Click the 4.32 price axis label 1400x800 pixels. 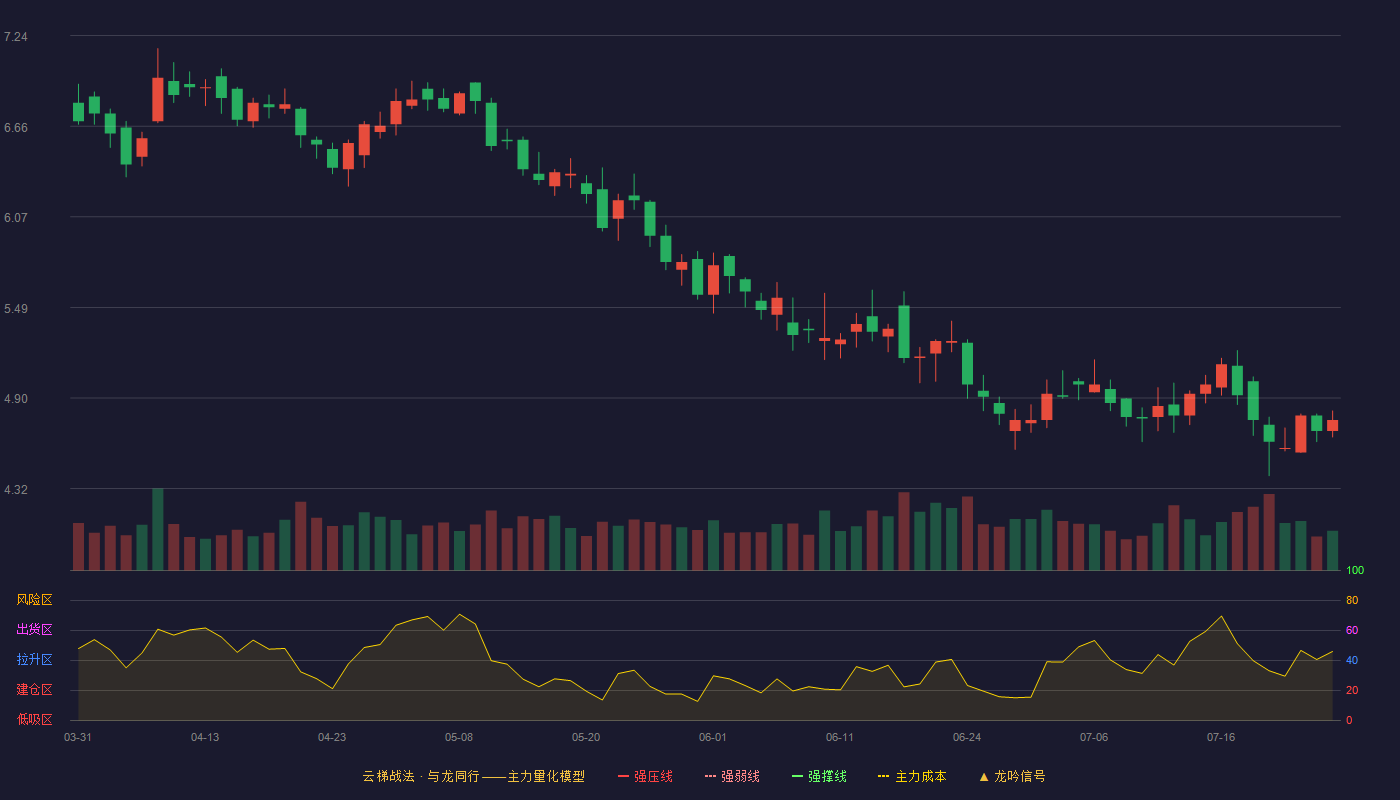click(16, 490)
